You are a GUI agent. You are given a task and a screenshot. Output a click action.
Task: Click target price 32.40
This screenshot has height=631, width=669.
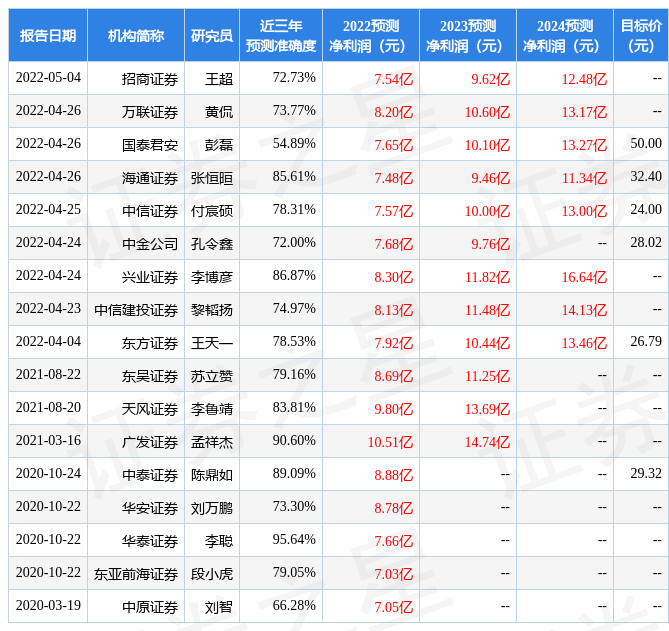pos(646,176)
